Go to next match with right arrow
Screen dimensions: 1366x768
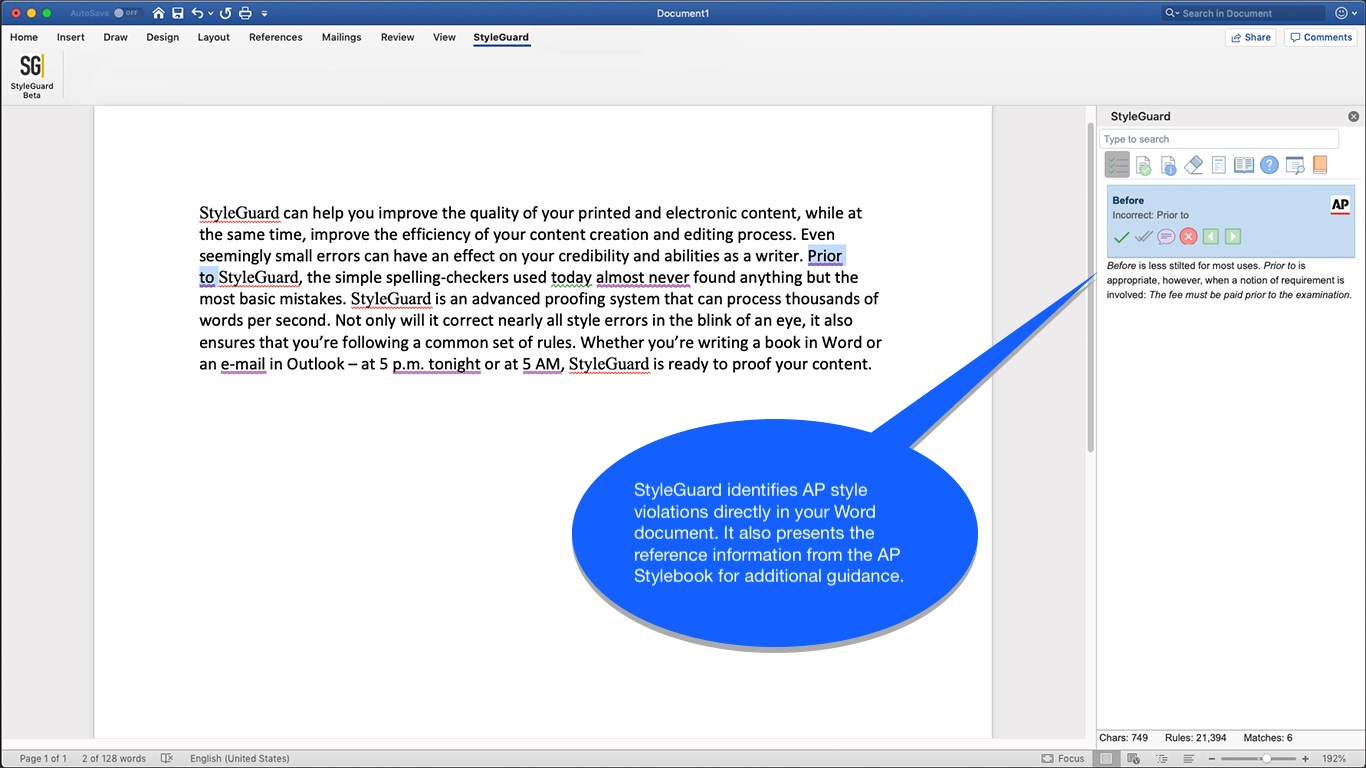click(1233, 237)
